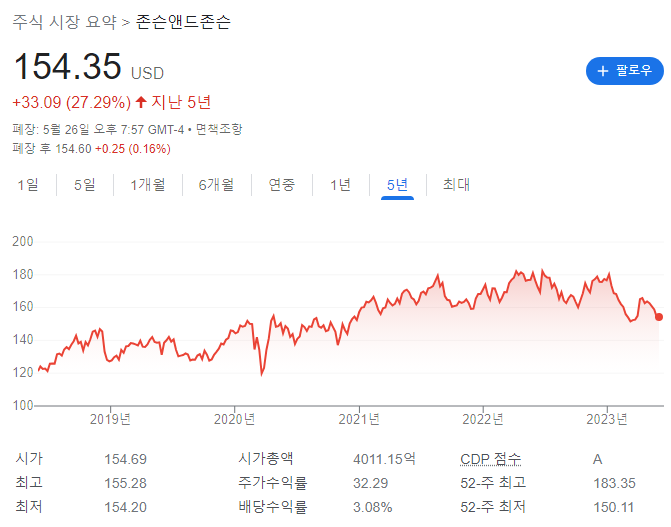
Task: Click the 배당수익률 value 3.08%
Action: coord(372,507)
